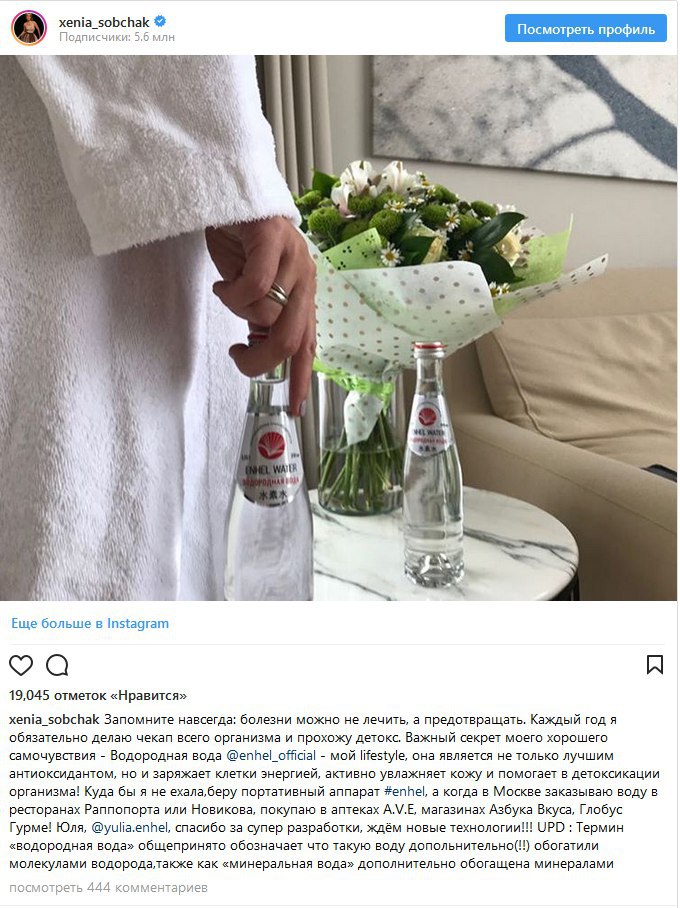Image resolution: width=680 pixels, height=908 pixels.
Task: Open the post photo of Enhel water bottles
Action: (339, 328)
